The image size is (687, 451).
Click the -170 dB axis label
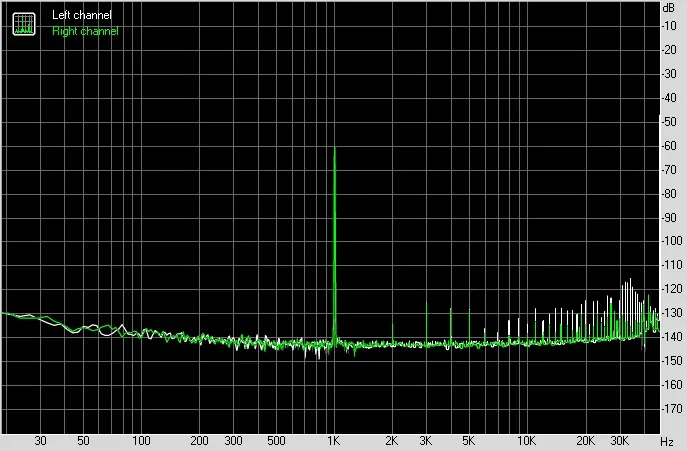[672, 408]
